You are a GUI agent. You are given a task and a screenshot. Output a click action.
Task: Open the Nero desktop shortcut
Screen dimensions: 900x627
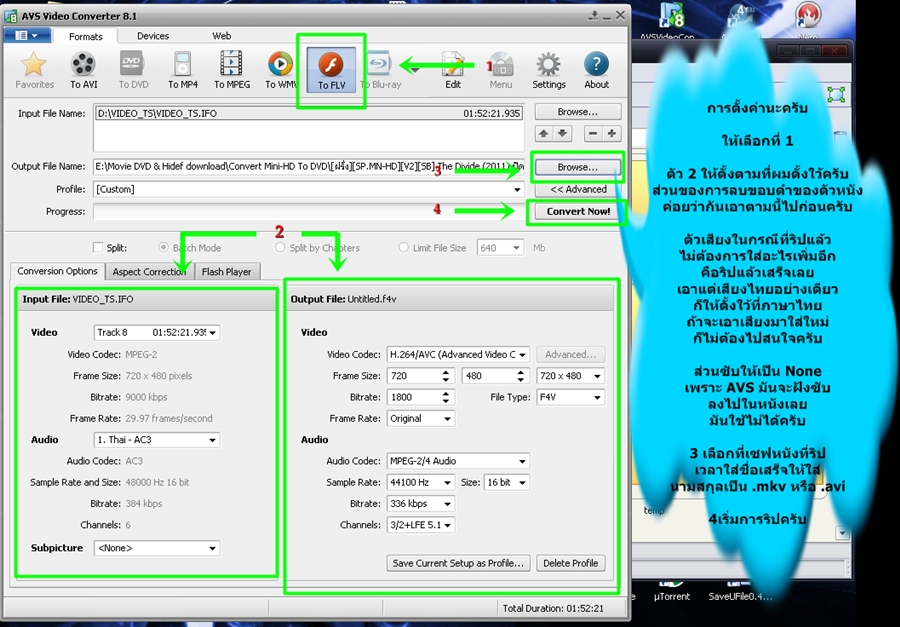pyautogui.click(x=808, y=21)
